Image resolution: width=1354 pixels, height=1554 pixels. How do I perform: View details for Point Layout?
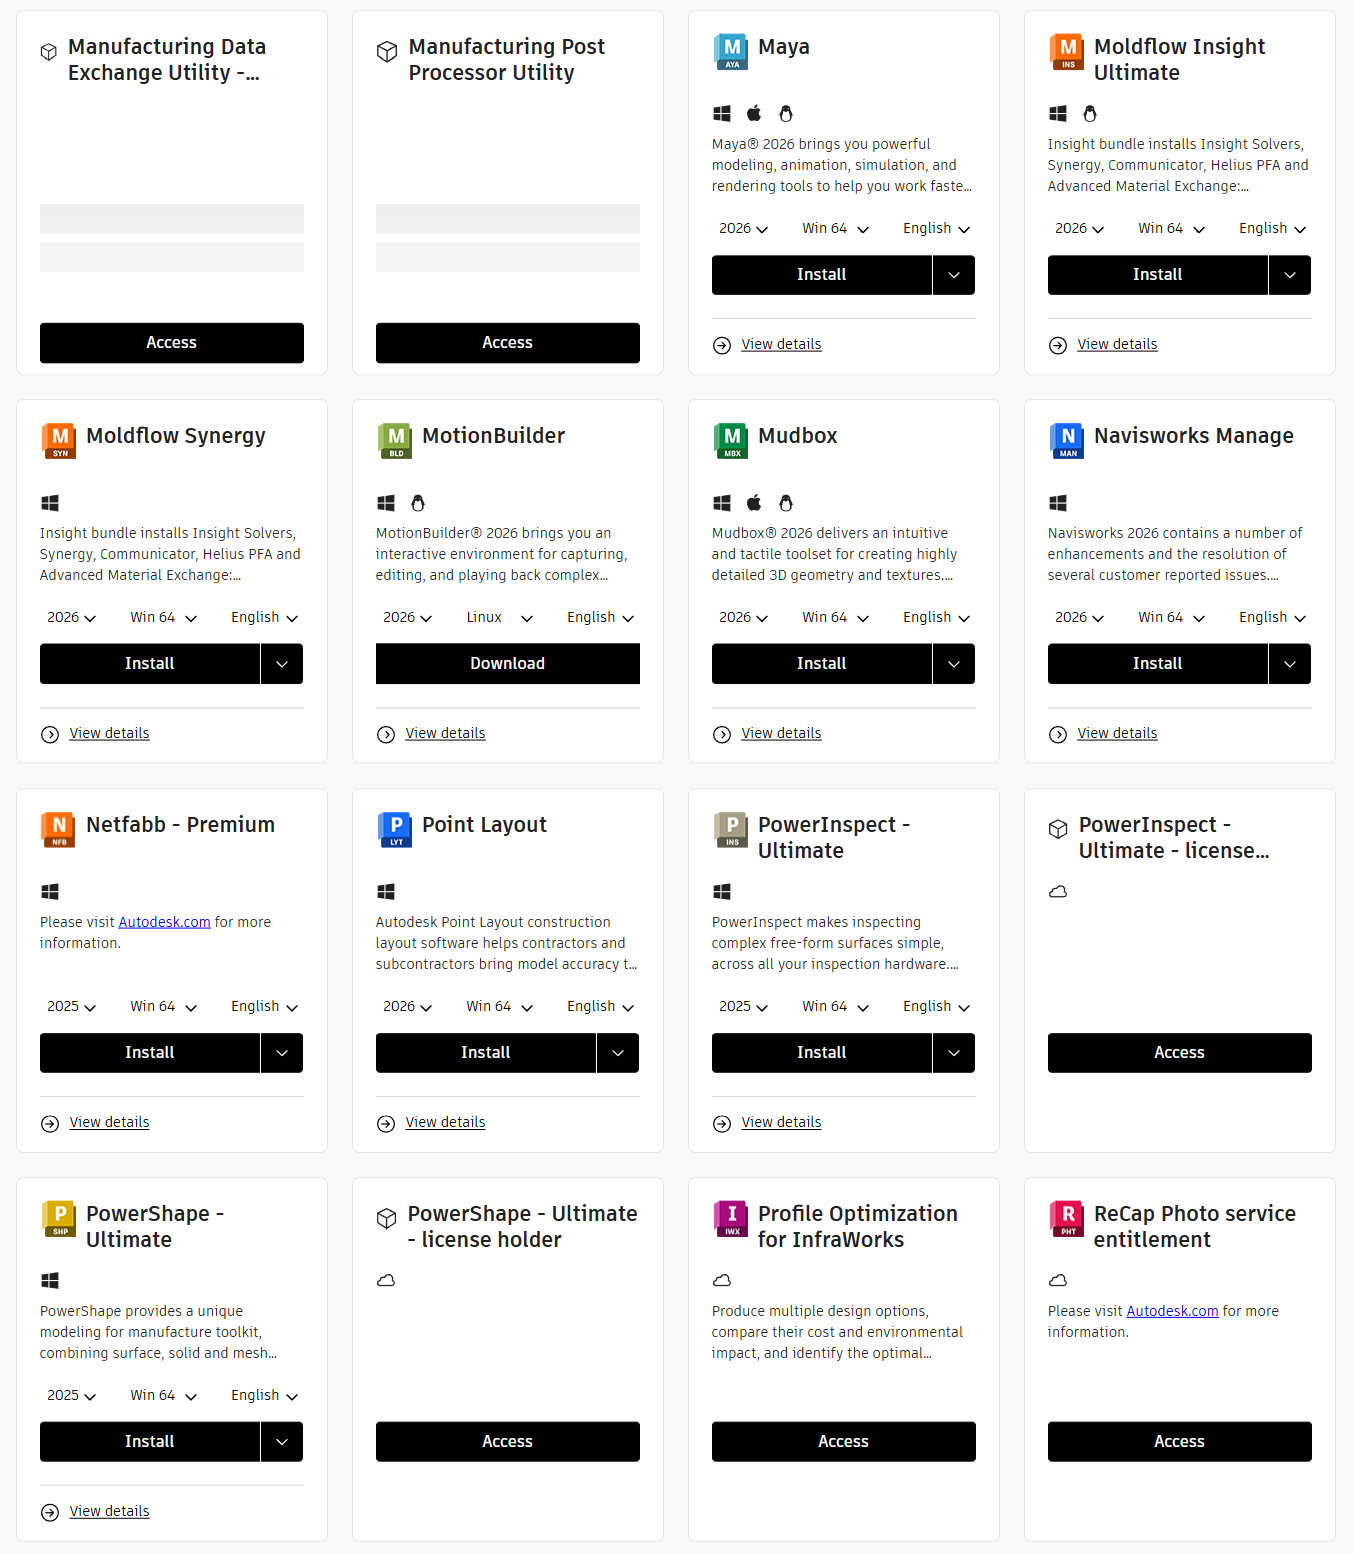445,1122
